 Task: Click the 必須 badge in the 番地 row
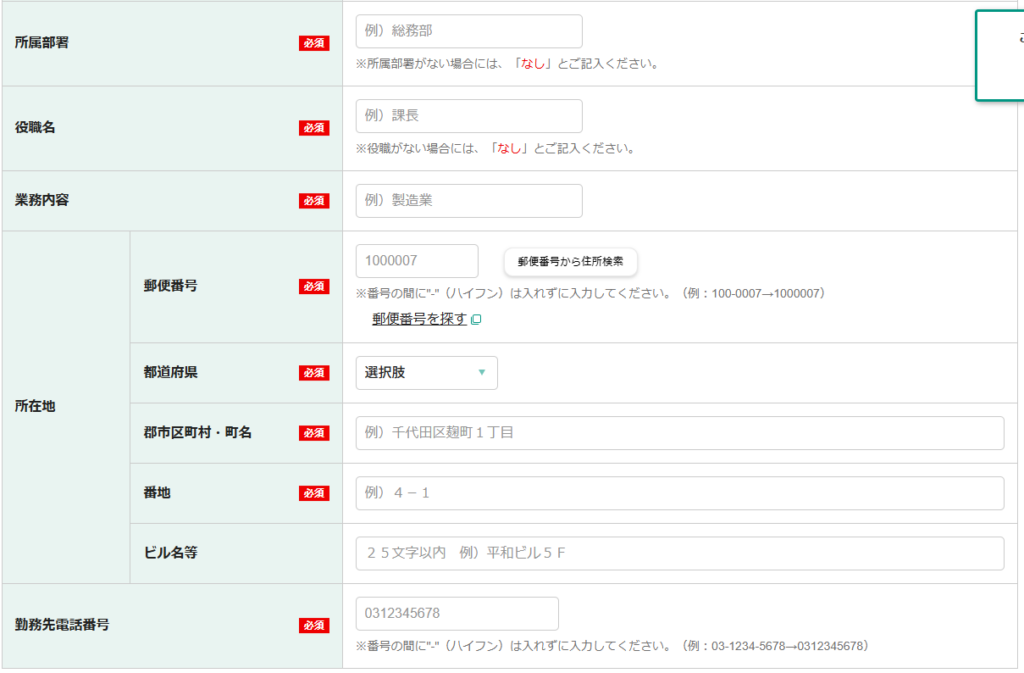(x=313, y=493)
